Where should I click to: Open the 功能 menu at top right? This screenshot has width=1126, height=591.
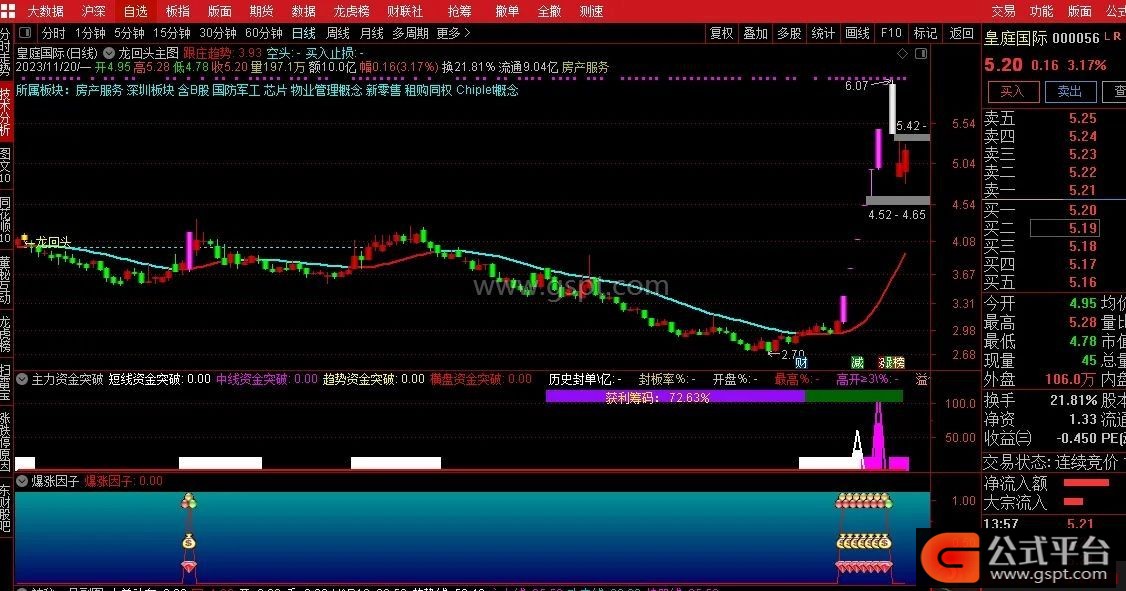click(x=1041, y=11)
